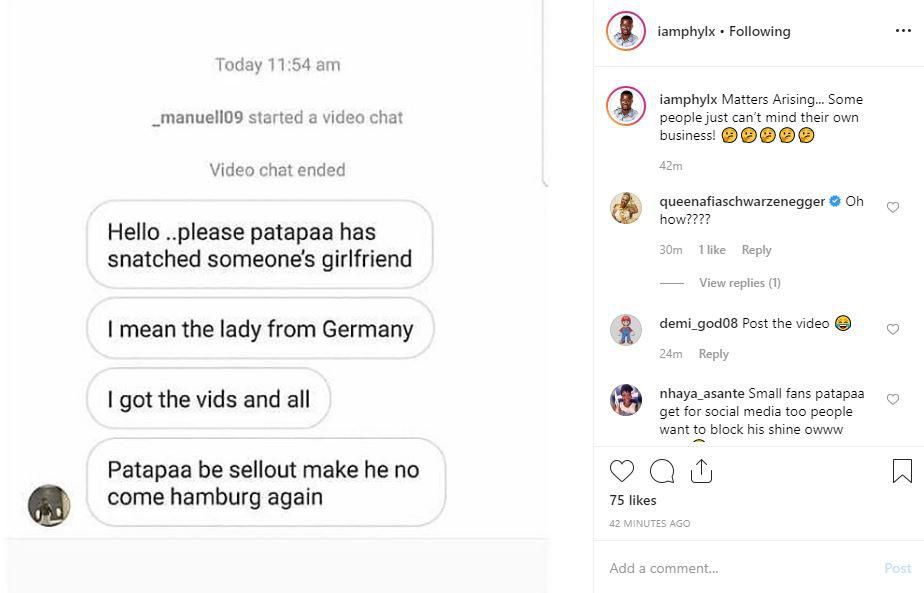Open the comment bubble icon
924x593 pixels.
point(662,471)
